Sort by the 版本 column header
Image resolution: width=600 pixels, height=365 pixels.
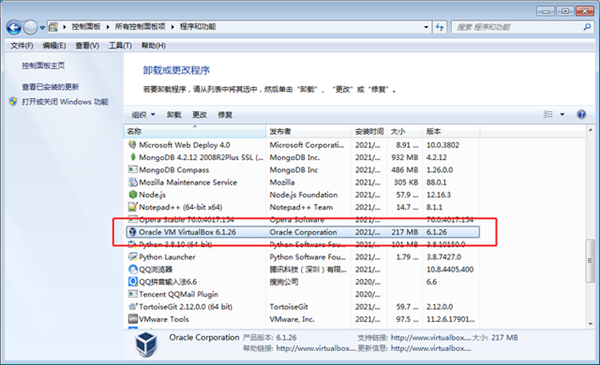451,132
